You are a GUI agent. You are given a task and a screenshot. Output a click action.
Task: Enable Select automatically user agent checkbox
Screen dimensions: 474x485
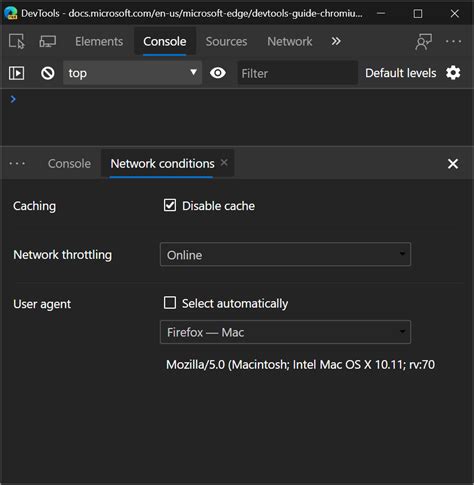click(x=170, y=303)
